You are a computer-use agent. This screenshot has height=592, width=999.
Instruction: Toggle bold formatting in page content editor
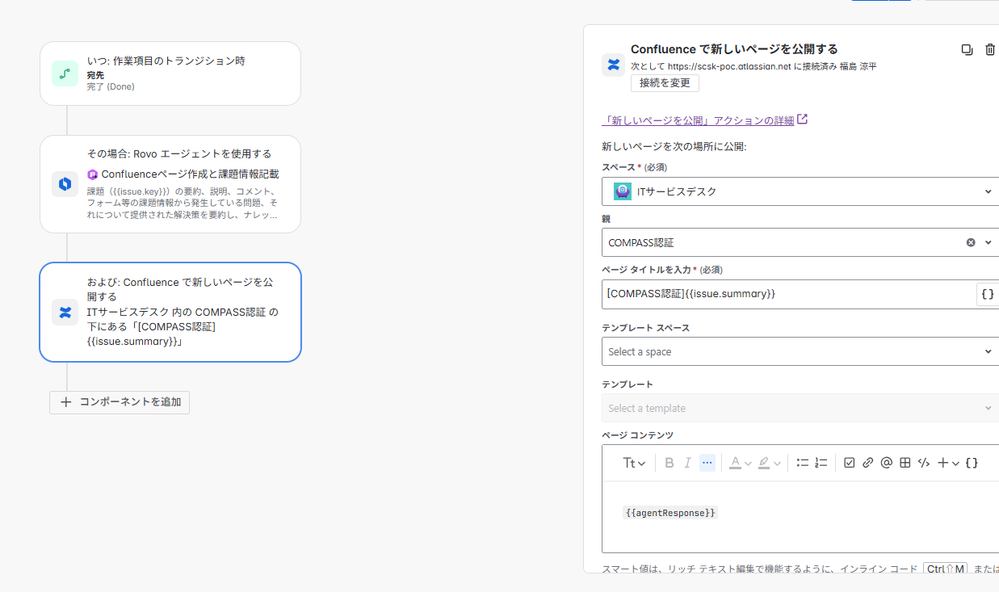[669, 463]
